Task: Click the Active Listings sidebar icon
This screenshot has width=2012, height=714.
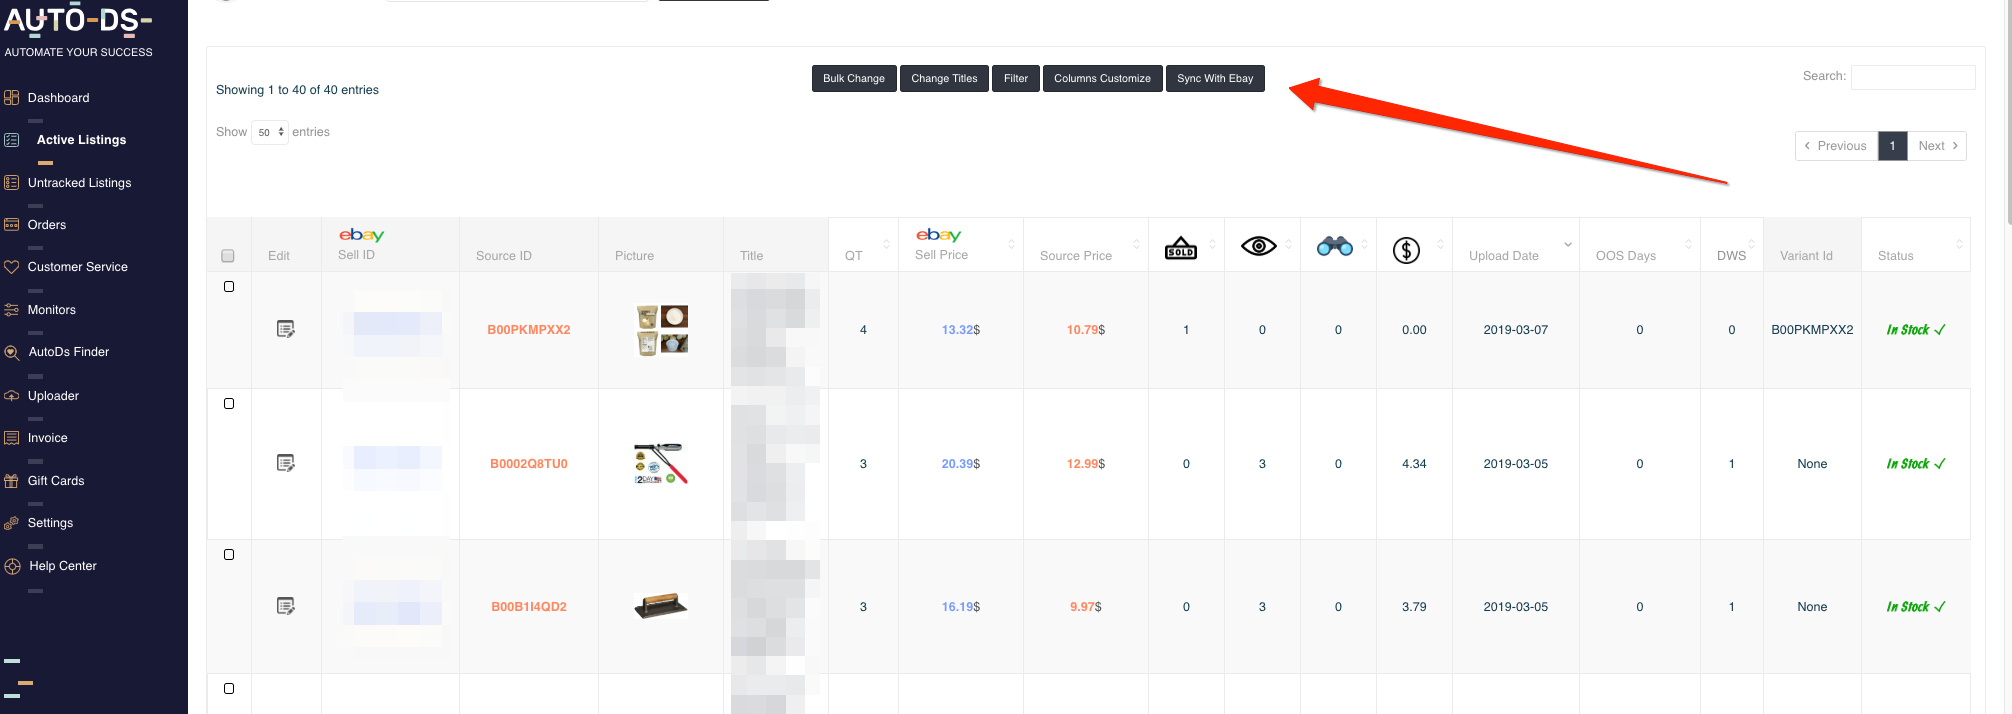Action: tap(12, 140)
